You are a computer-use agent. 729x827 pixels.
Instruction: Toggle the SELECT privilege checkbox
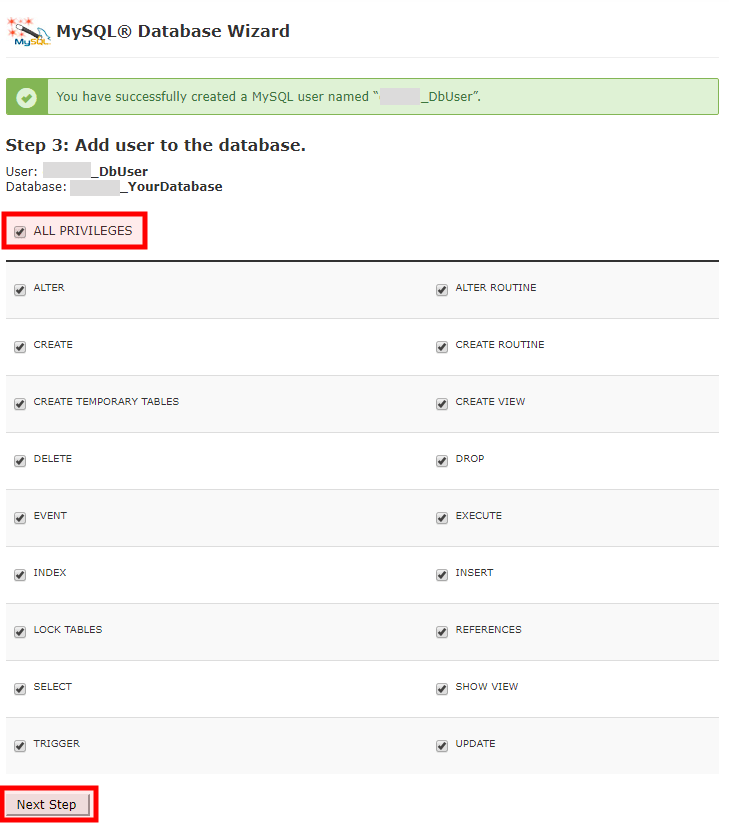pyautogui.click(x=20, y=689)
